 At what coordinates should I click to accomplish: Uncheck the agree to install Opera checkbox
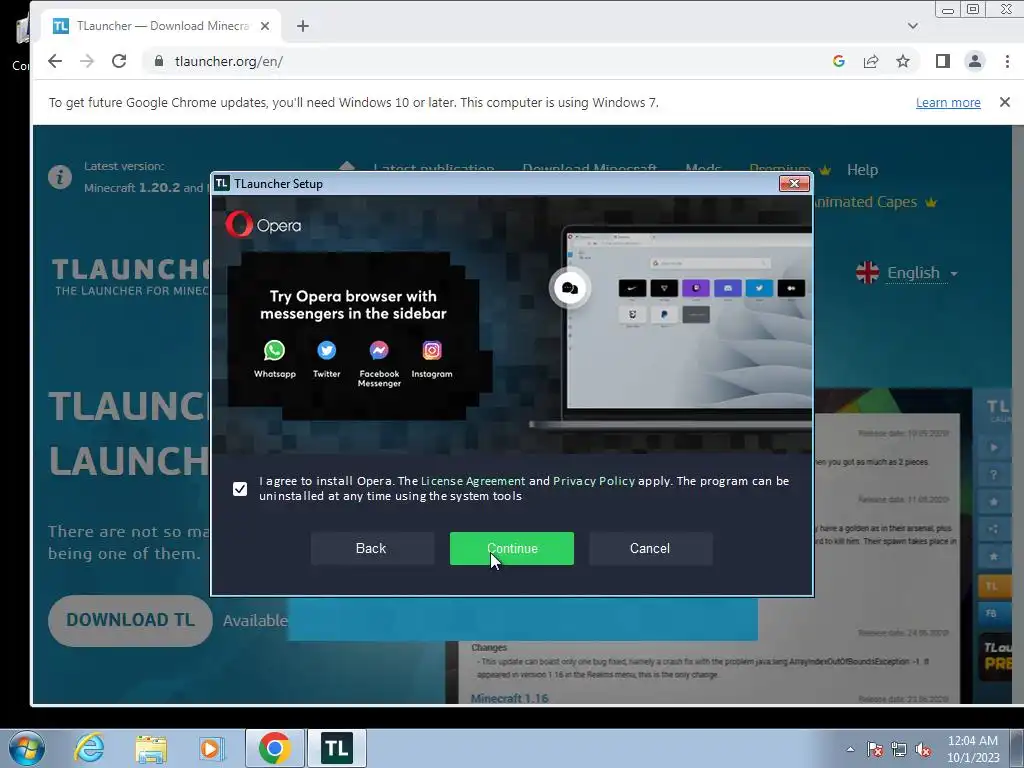click(240, 488)
